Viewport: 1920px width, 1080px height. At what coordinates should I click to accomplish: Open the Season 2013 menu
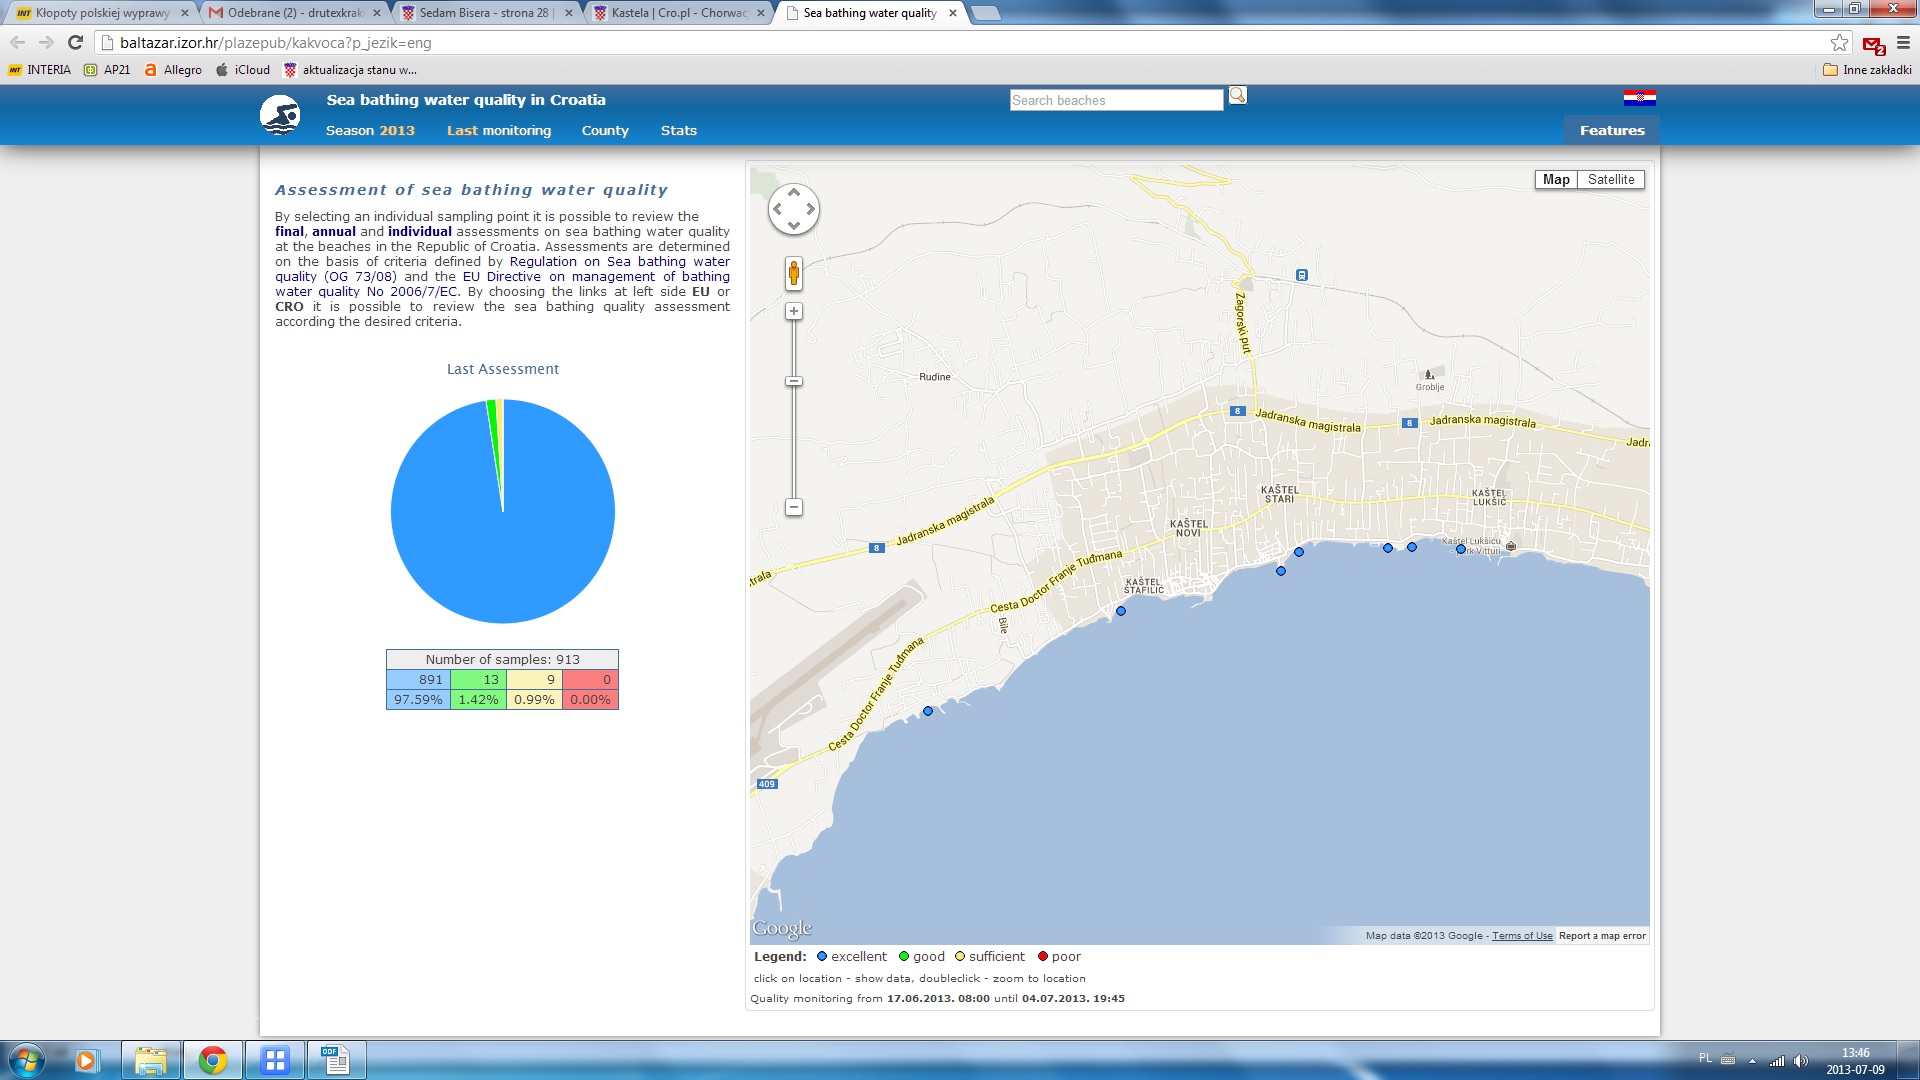coord(369,131)
